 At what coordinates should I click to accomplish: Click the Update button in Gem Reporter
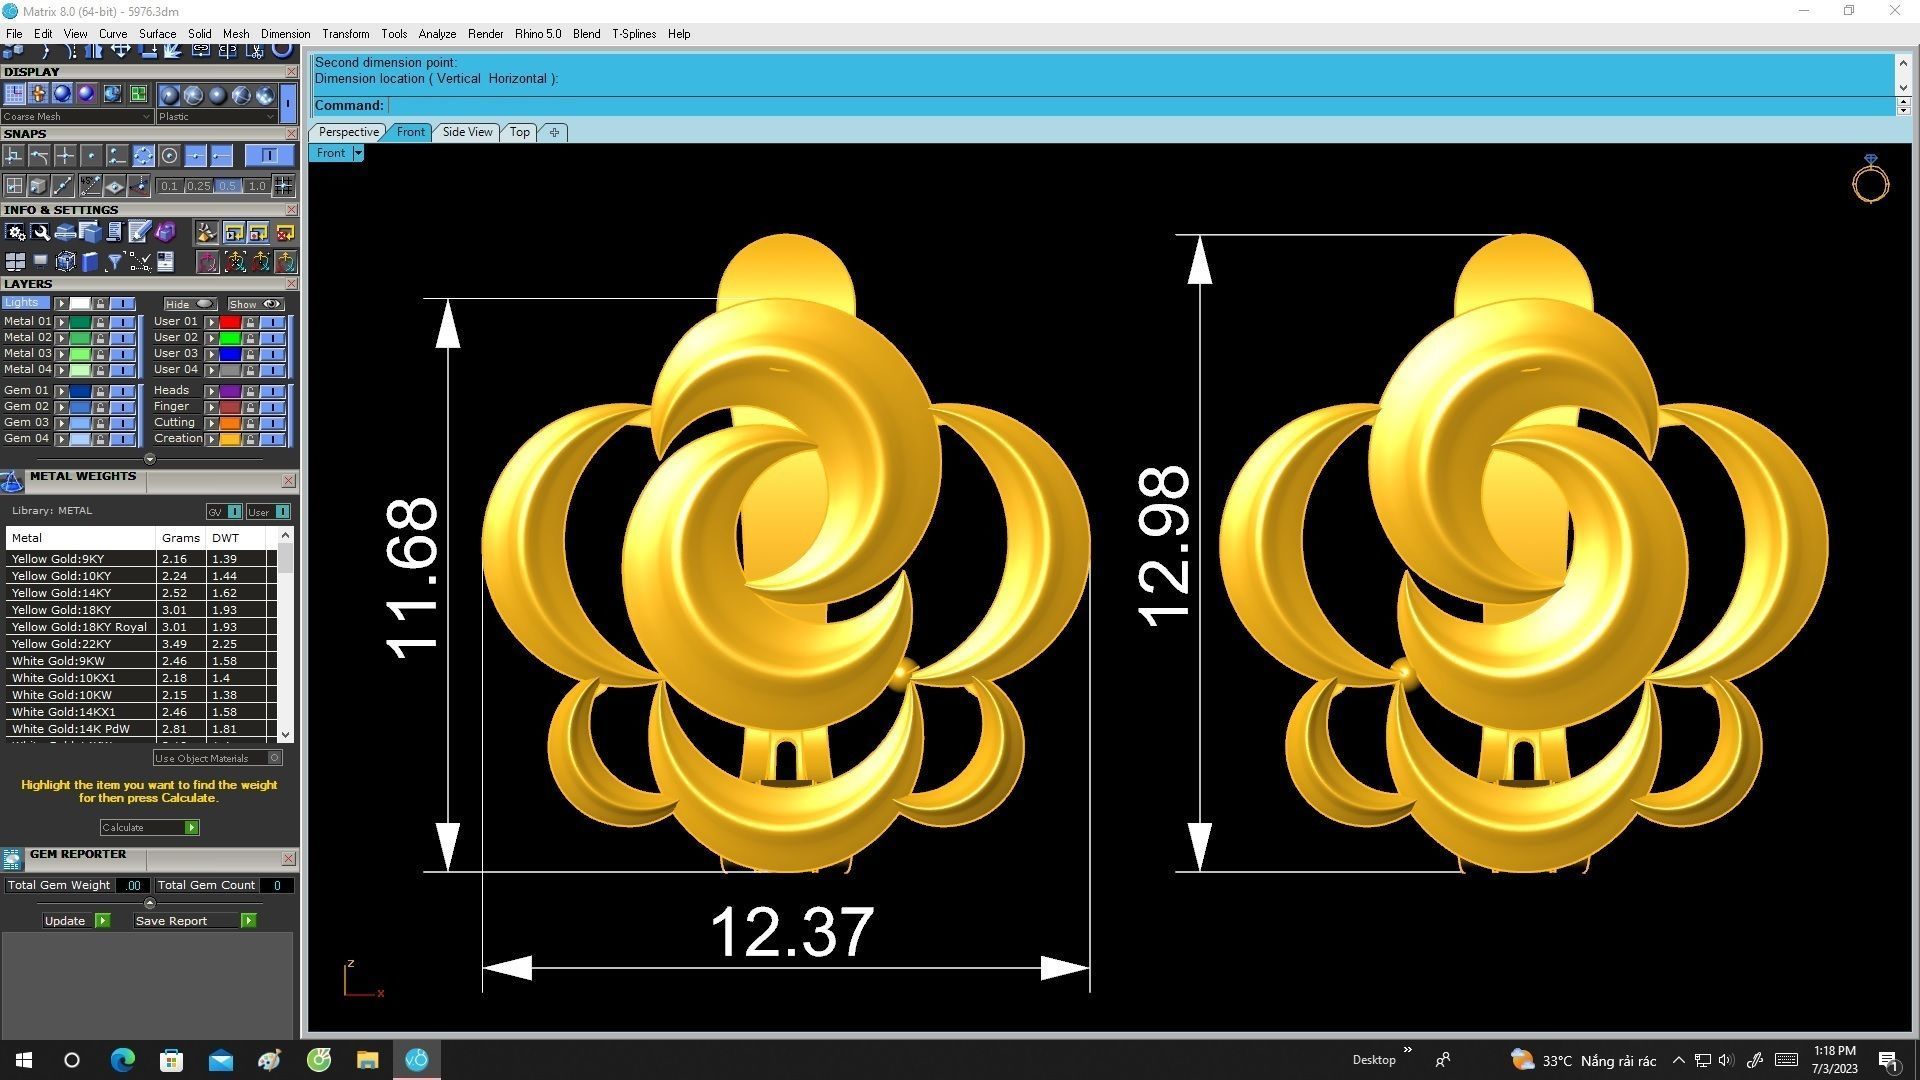pos(76,921)
